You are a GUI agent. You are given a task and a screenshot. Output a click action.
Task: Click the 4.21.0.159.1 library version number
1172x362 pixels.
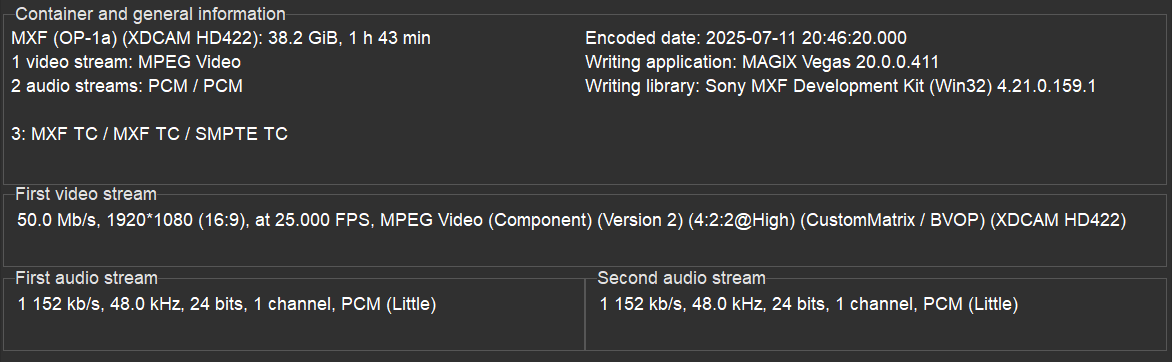point(1046,86)
